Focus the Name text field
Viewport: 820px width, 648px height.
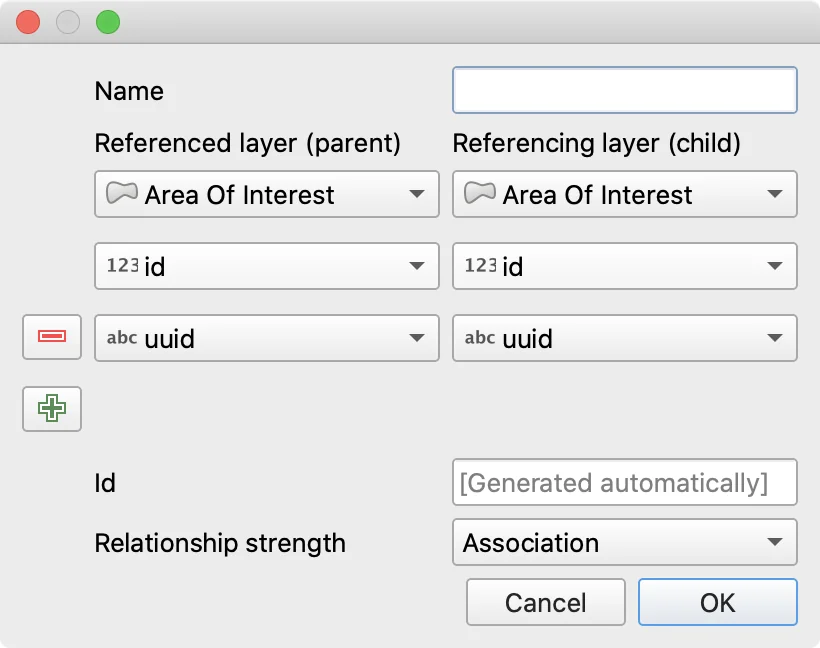(624, 90)
